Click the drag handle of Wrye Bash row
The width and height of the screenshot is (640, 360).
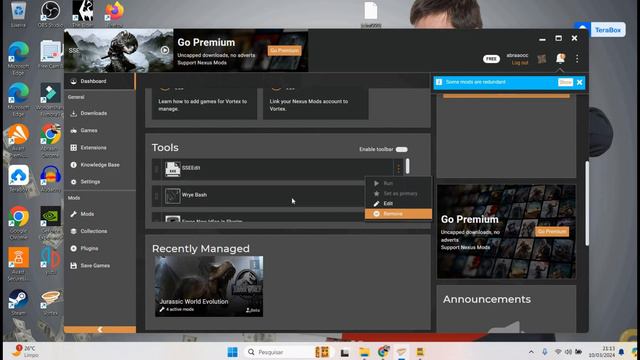pos(156,196)
